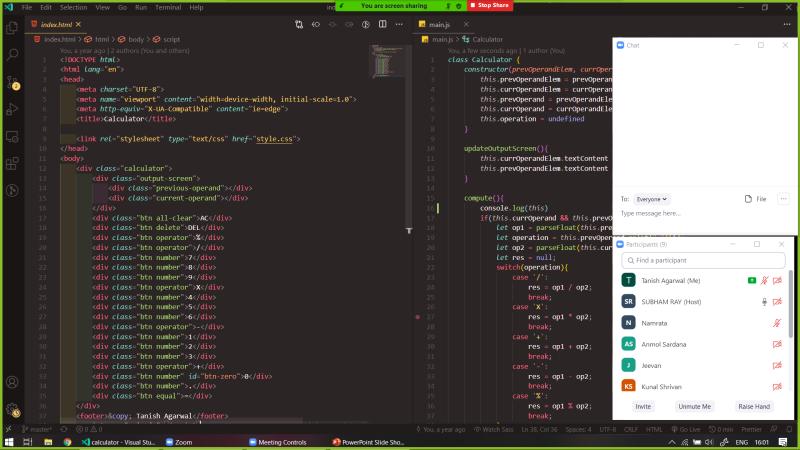The image size is (800, 450).
Task: Open the Run menu
Action: point(141,7)
